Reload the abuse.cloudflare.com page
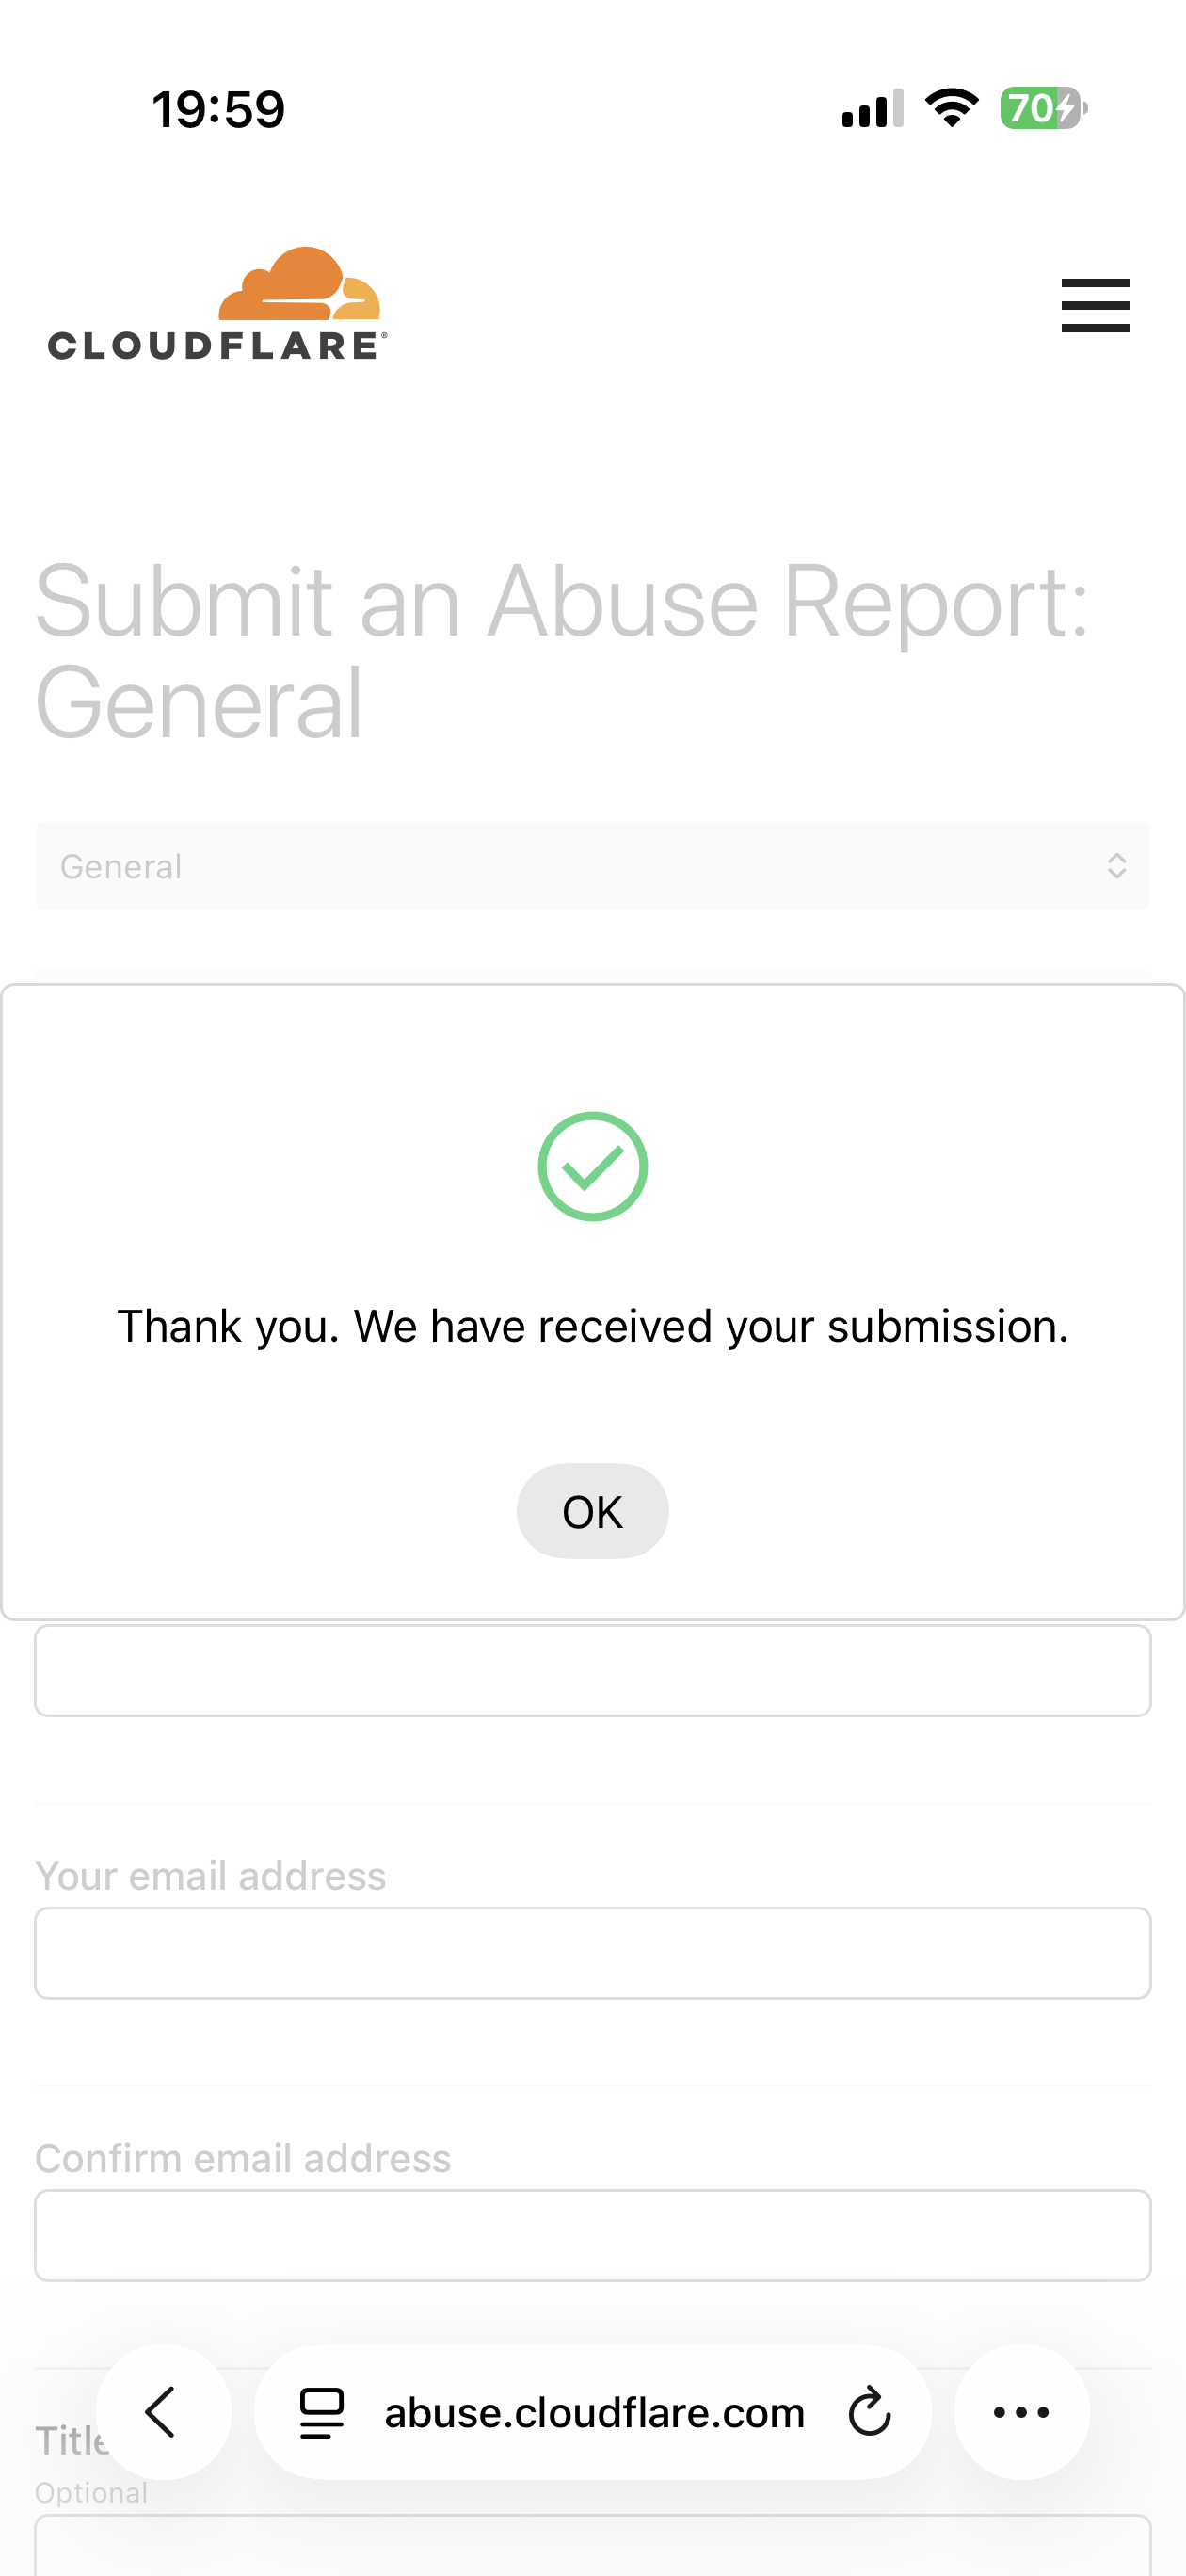 tap(869, 2412)
